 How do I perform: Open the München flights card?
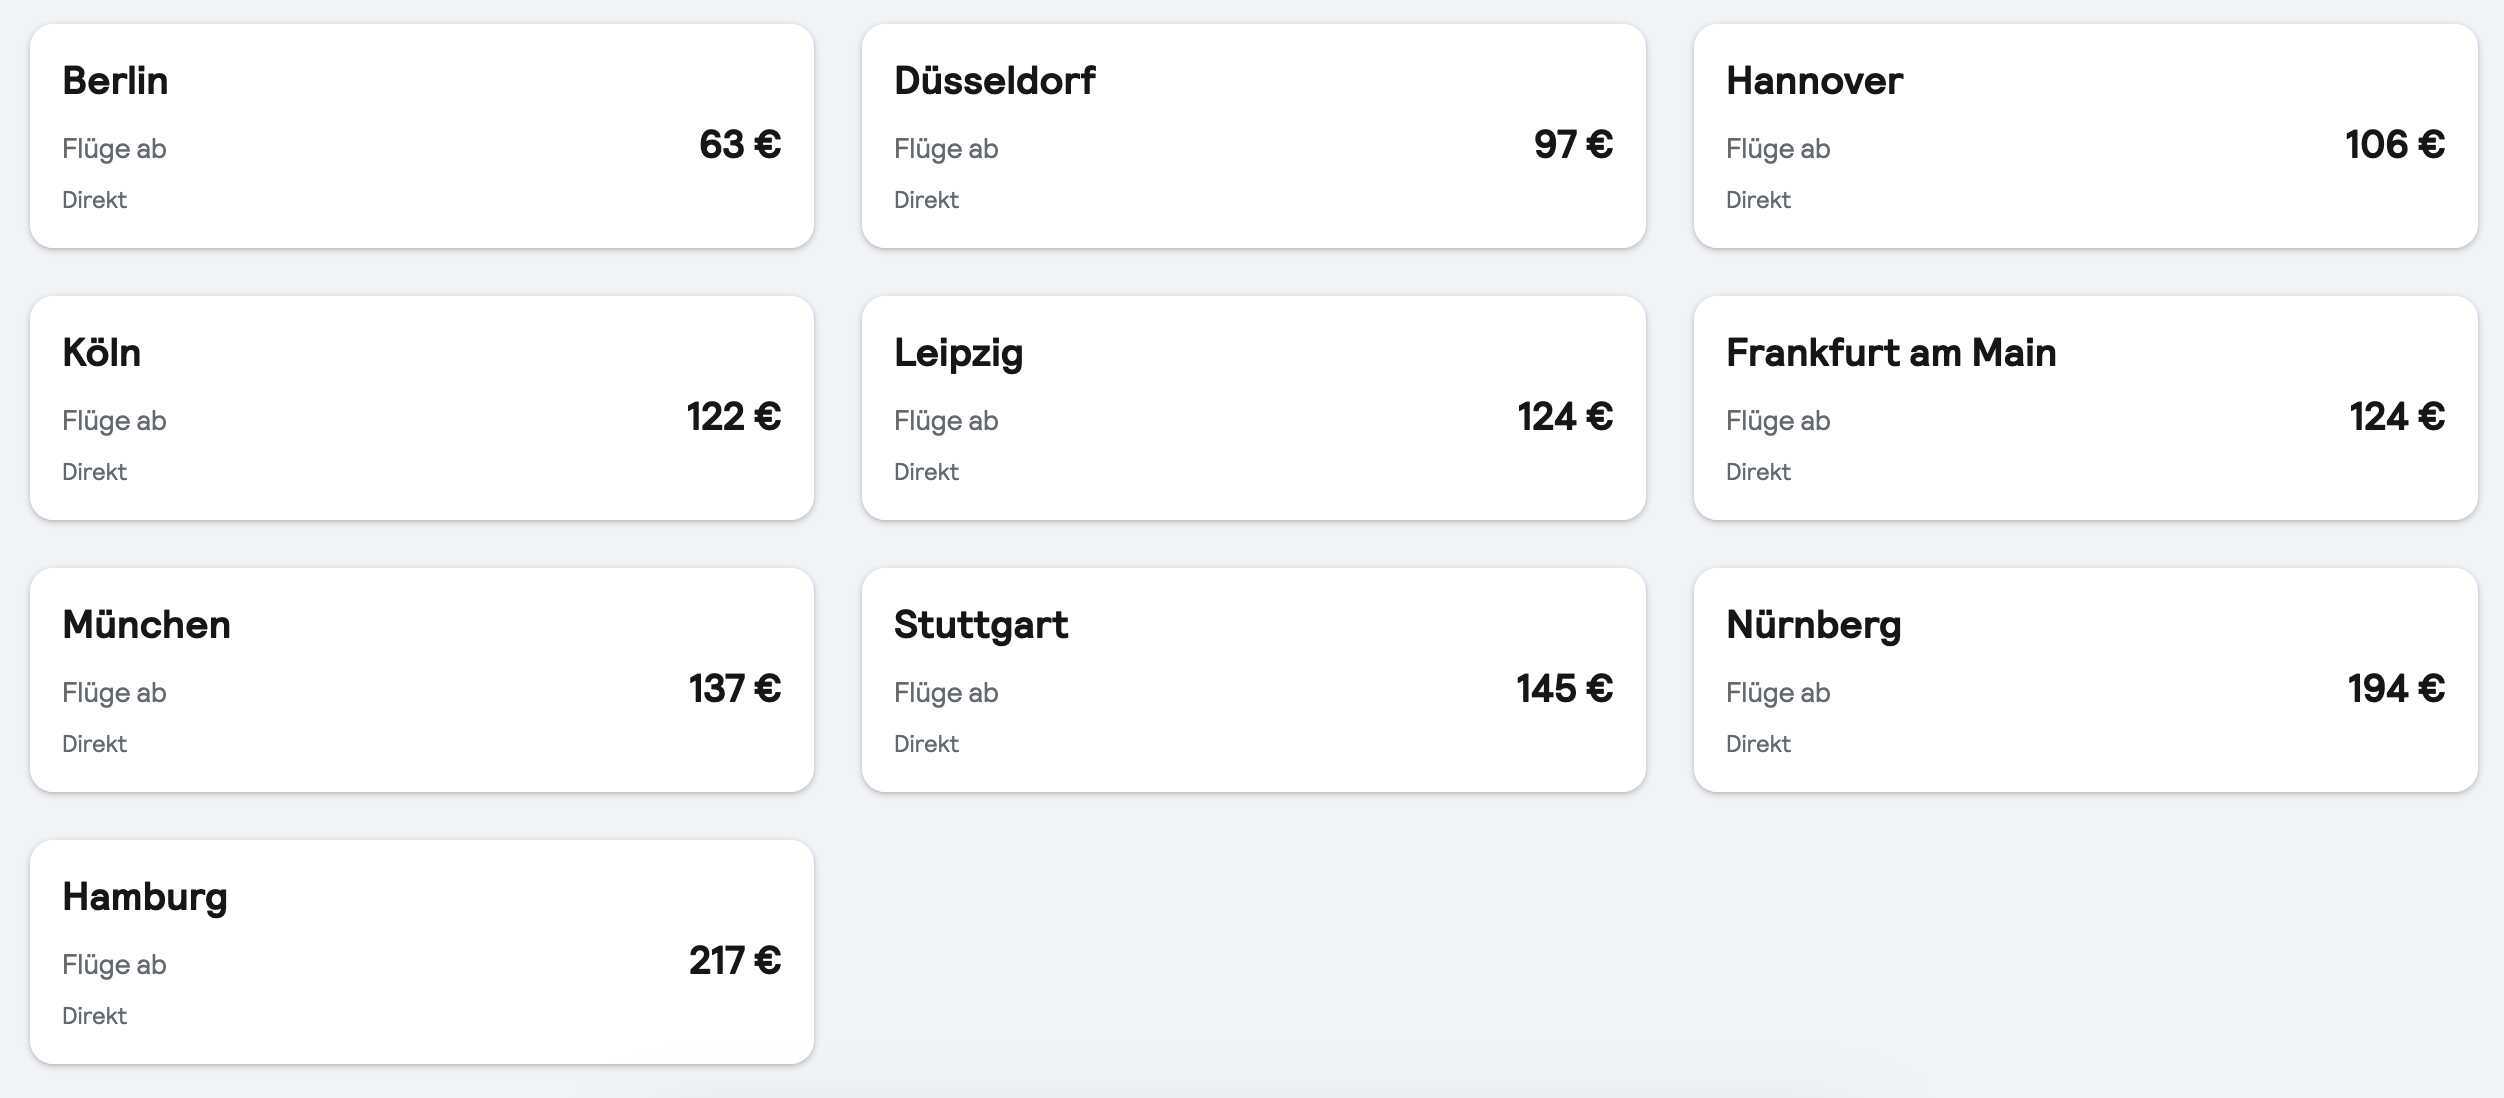pos(421,680)
